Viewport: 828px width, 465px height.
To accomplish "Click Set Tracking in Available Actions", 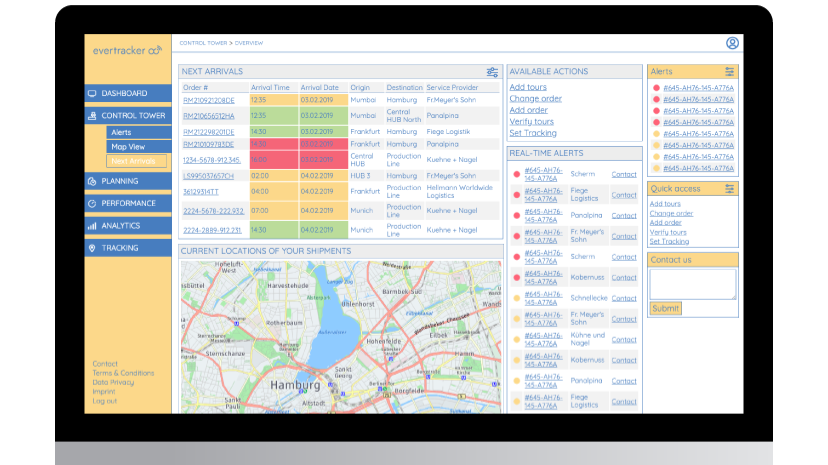I will 533,133.
